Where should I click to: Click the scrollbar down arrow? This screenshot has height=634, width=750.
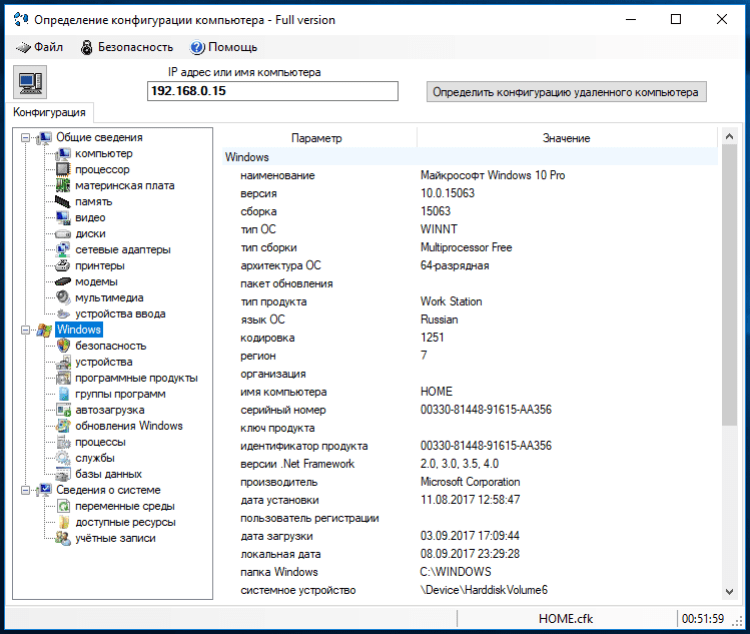coord(729,591)
